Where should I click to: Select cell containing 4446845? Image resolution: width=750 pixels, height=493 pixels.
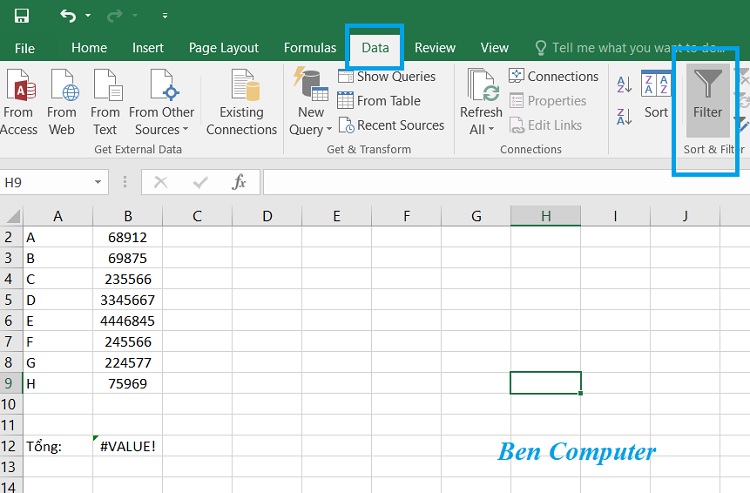(x=128, y=321)
